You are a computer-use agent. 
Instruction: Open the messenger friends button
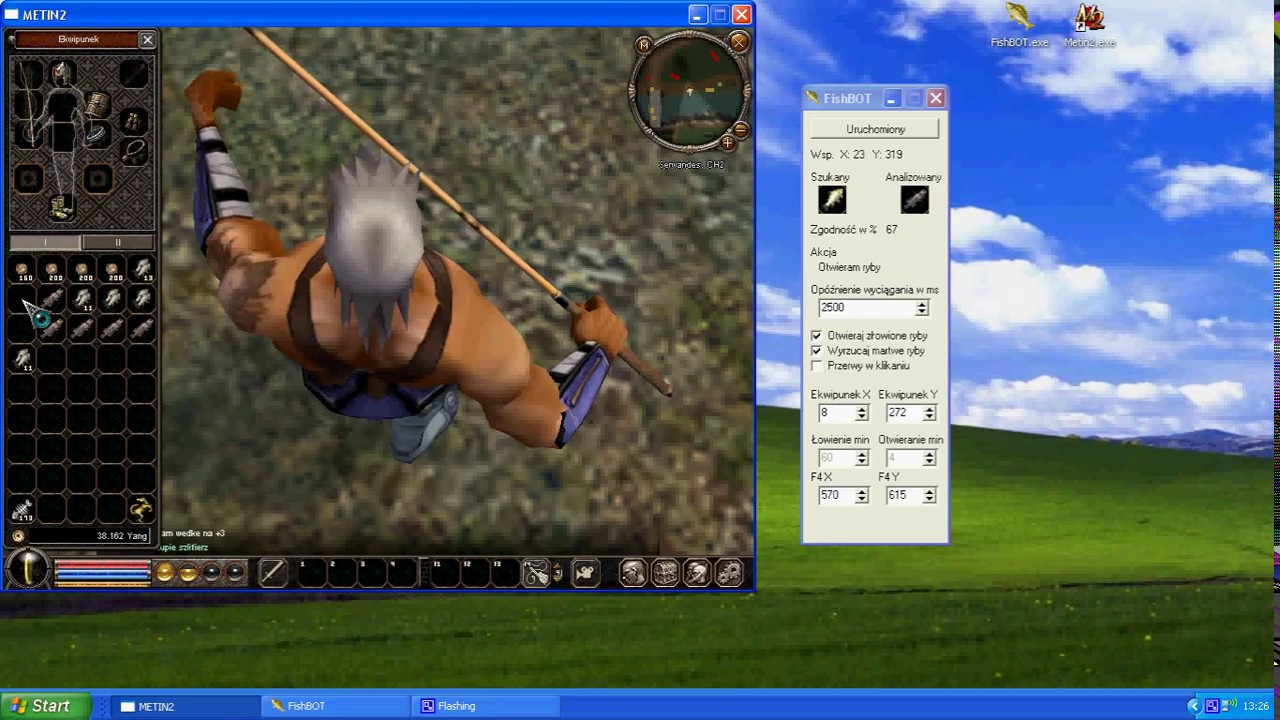click(x=697, y=573)
